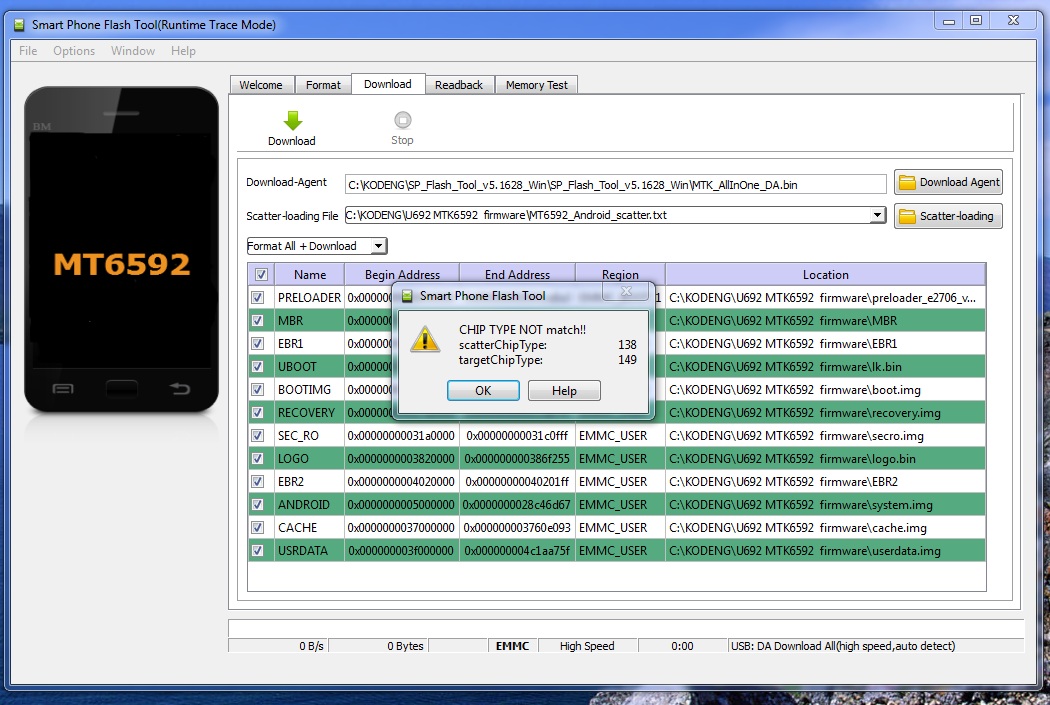This screenshot has height=705, width=1050.
Task: Click the green Download arrow icon
Action: 292,121
